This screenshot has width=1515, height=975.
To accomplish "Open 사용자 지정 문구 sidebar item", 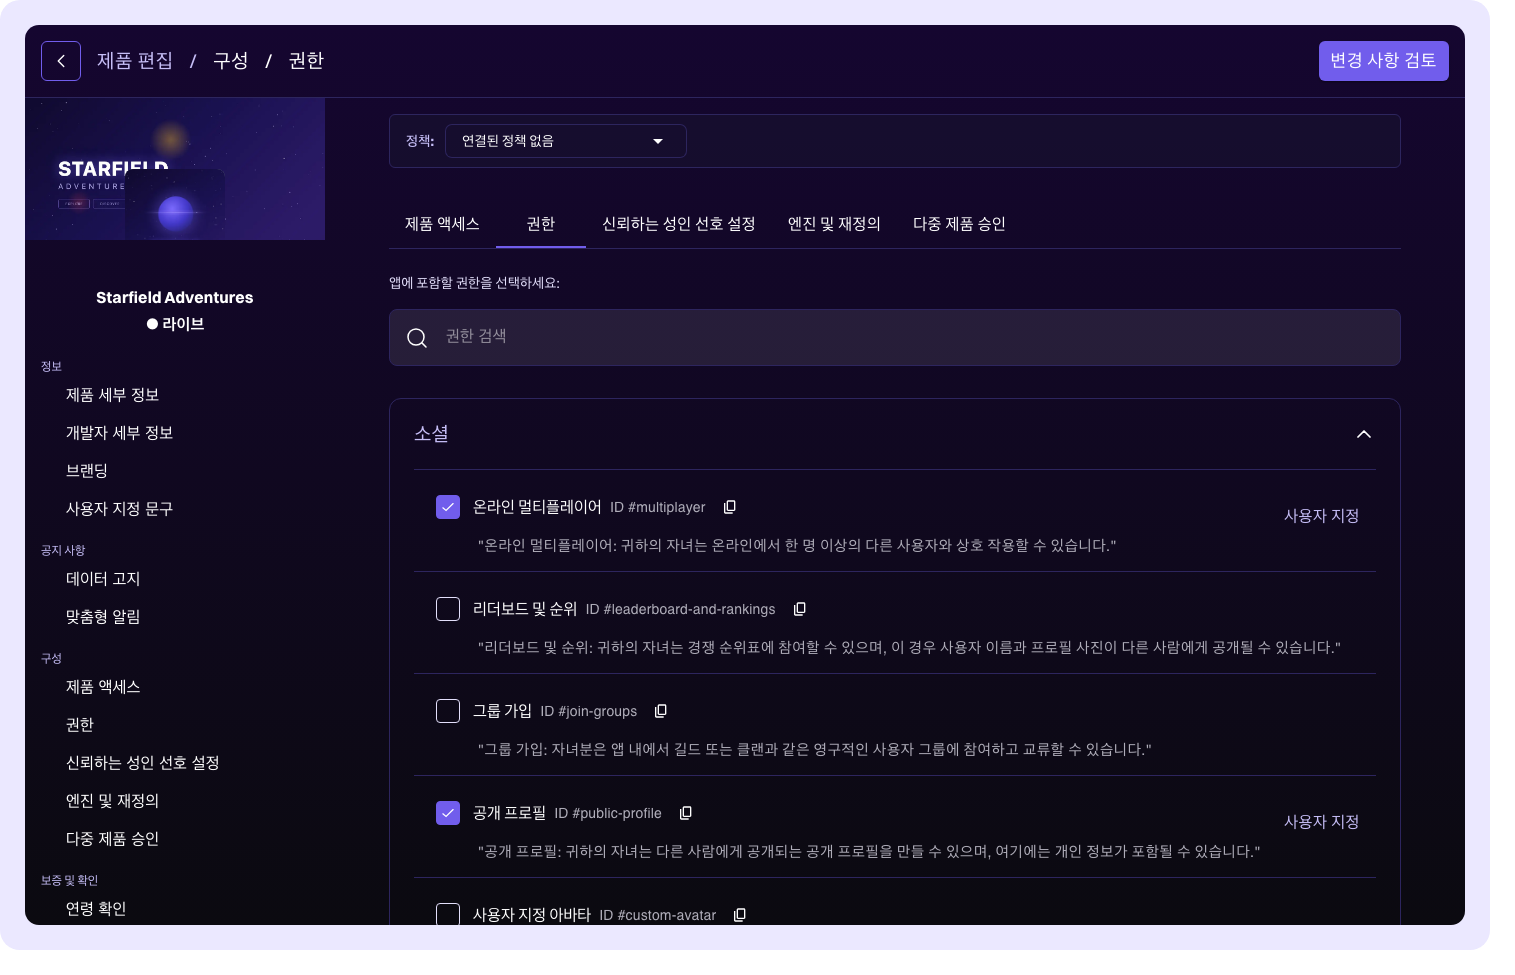I will [x=120, y=509].
